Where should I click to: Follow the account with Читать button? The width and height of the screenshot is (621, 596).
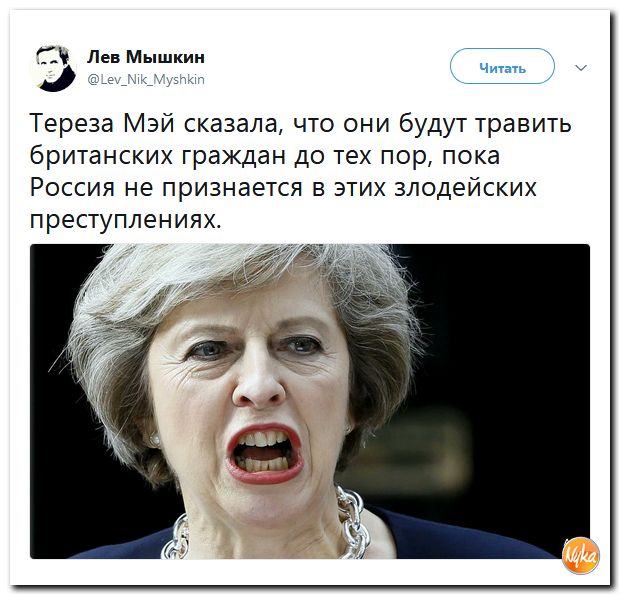502,67
